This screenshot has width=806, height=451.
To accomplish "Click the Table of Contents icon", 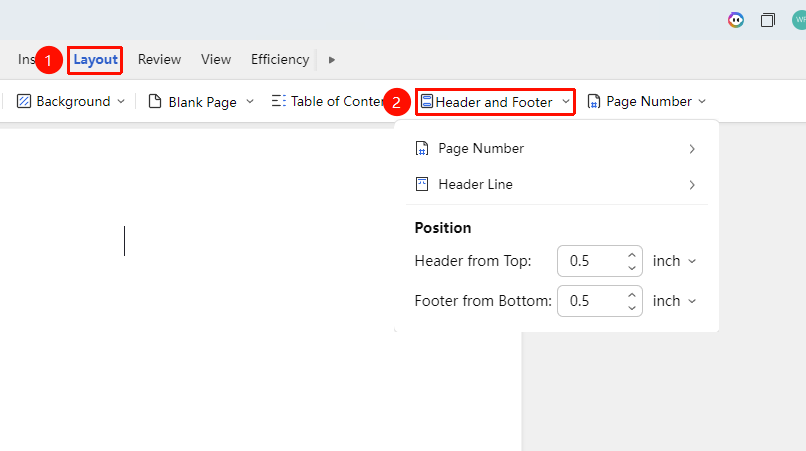I will pos(279,101).
